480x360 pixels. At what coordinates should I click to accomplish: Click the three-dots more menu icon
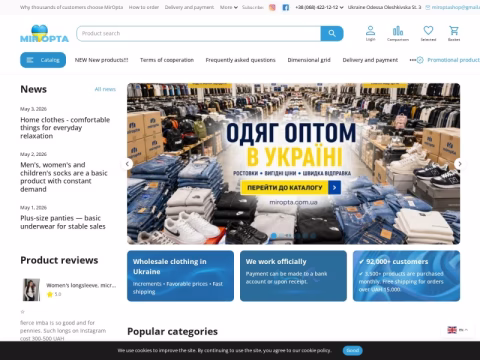point(413,60)
